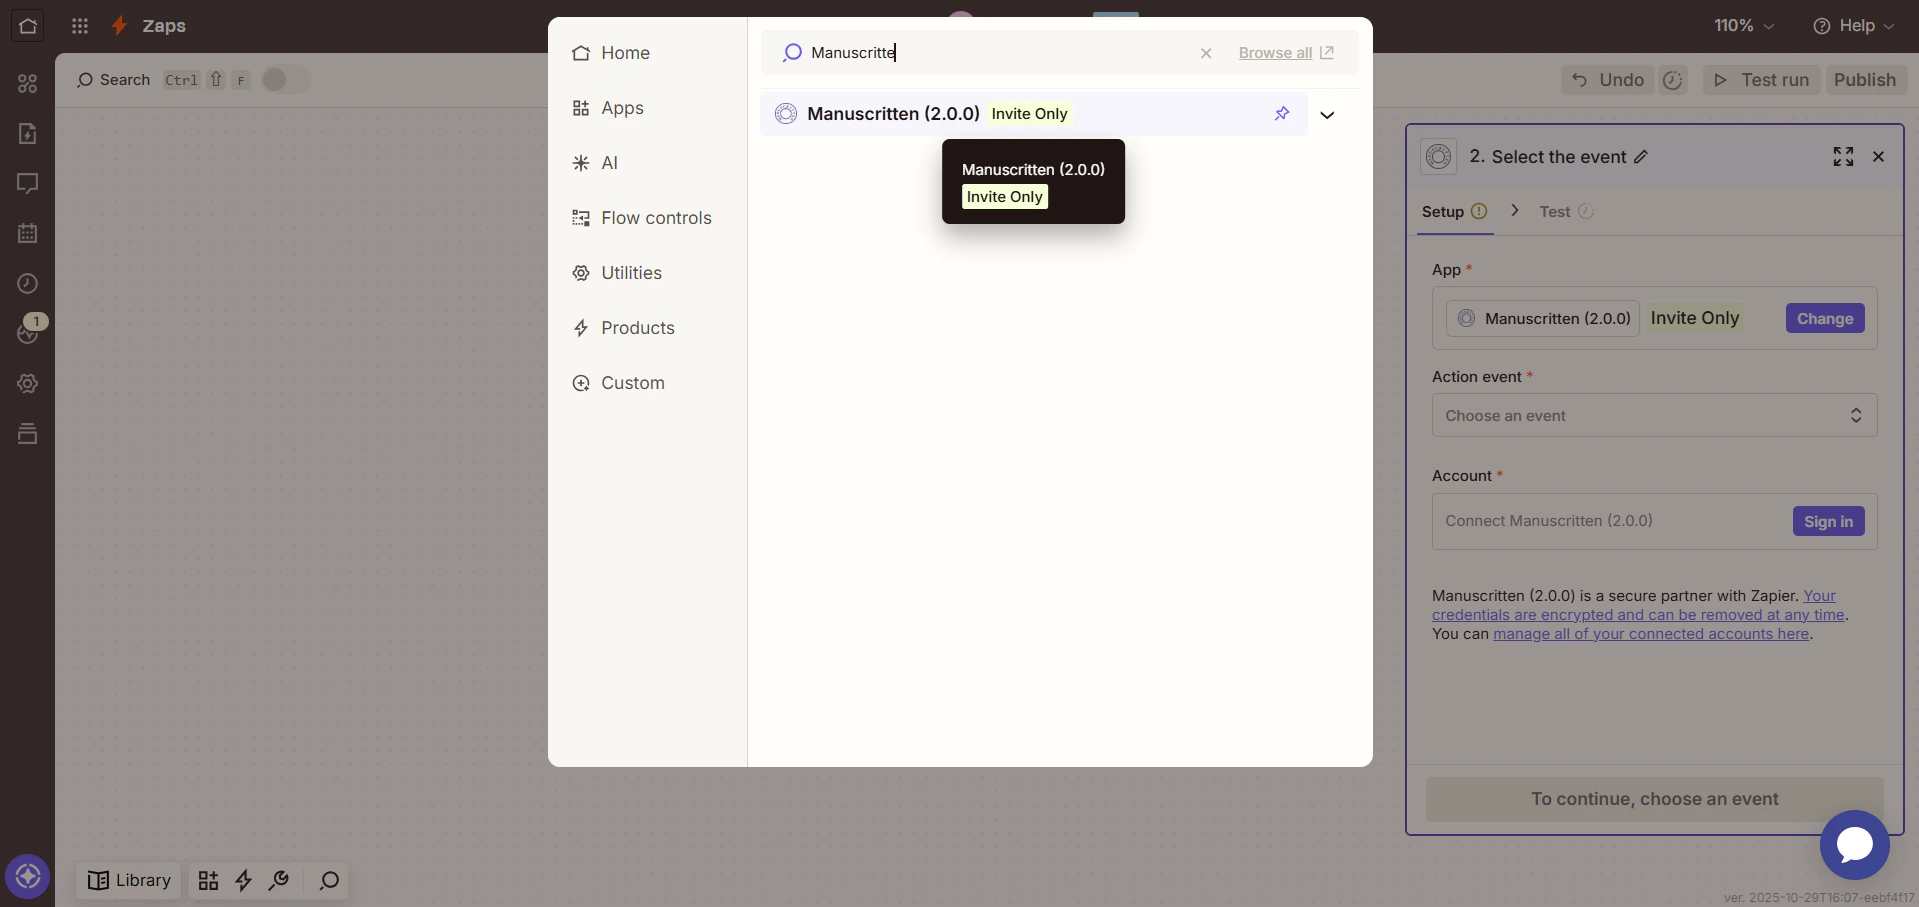Select the add-step icon in the bottom toolbar
The image size is (1919, 907).
(x=208, y=881)
